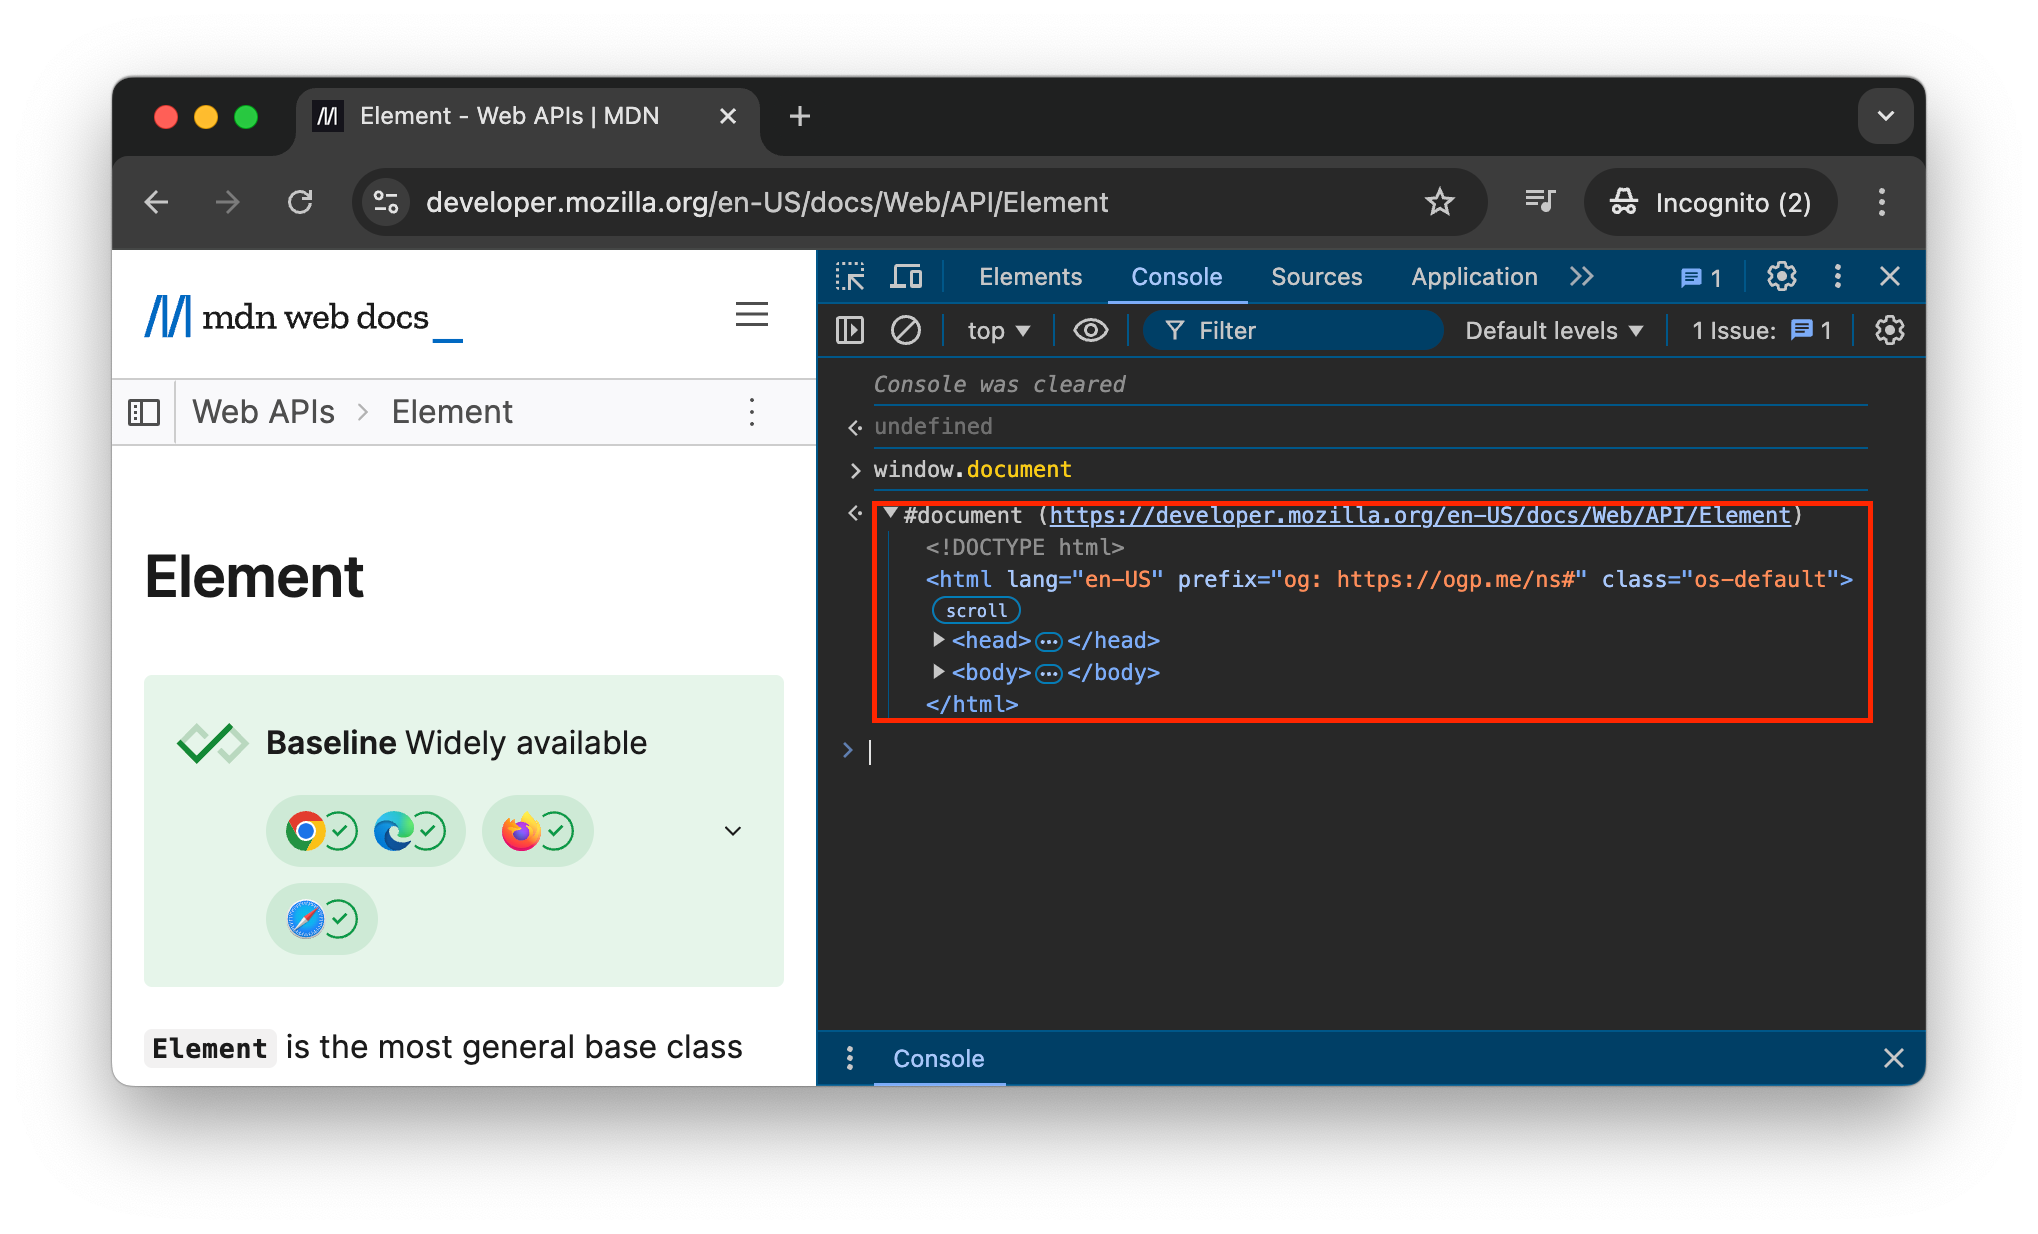Toggle the console sidebar
This screenshot has width=2038, height=1234.
click(850, 331)
